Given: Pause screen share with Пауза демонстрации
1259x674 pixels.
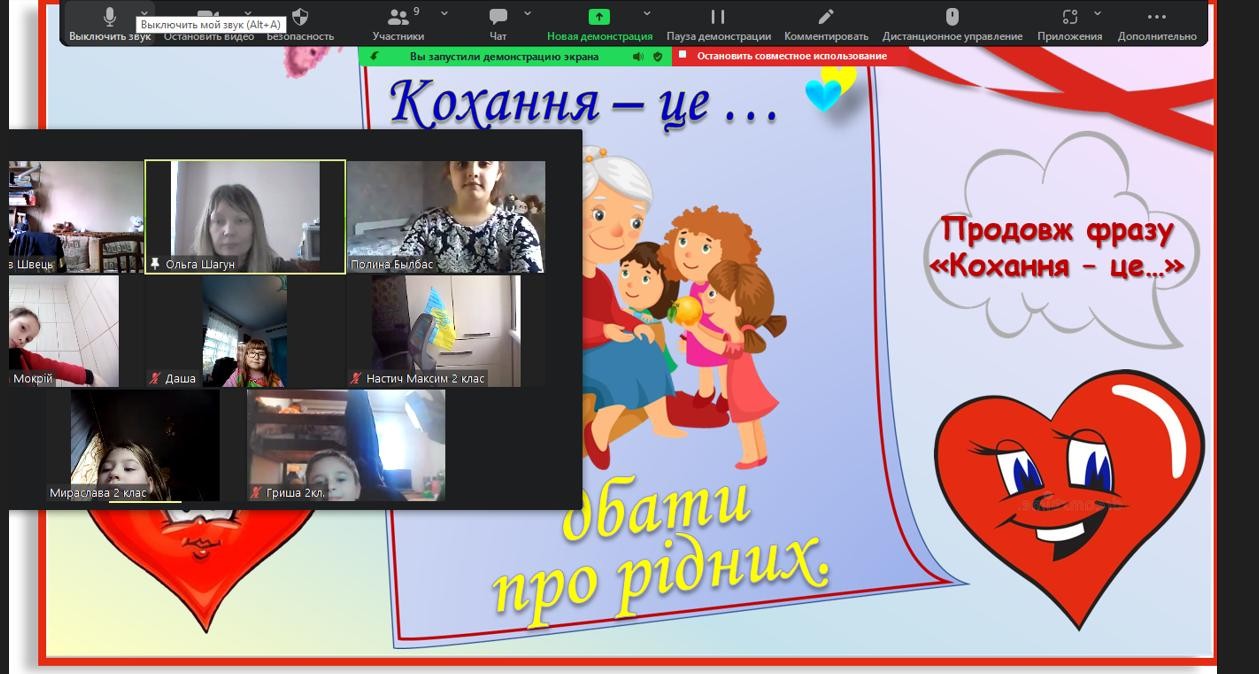Looking at the screenshot, I should [x=718, y=18].
